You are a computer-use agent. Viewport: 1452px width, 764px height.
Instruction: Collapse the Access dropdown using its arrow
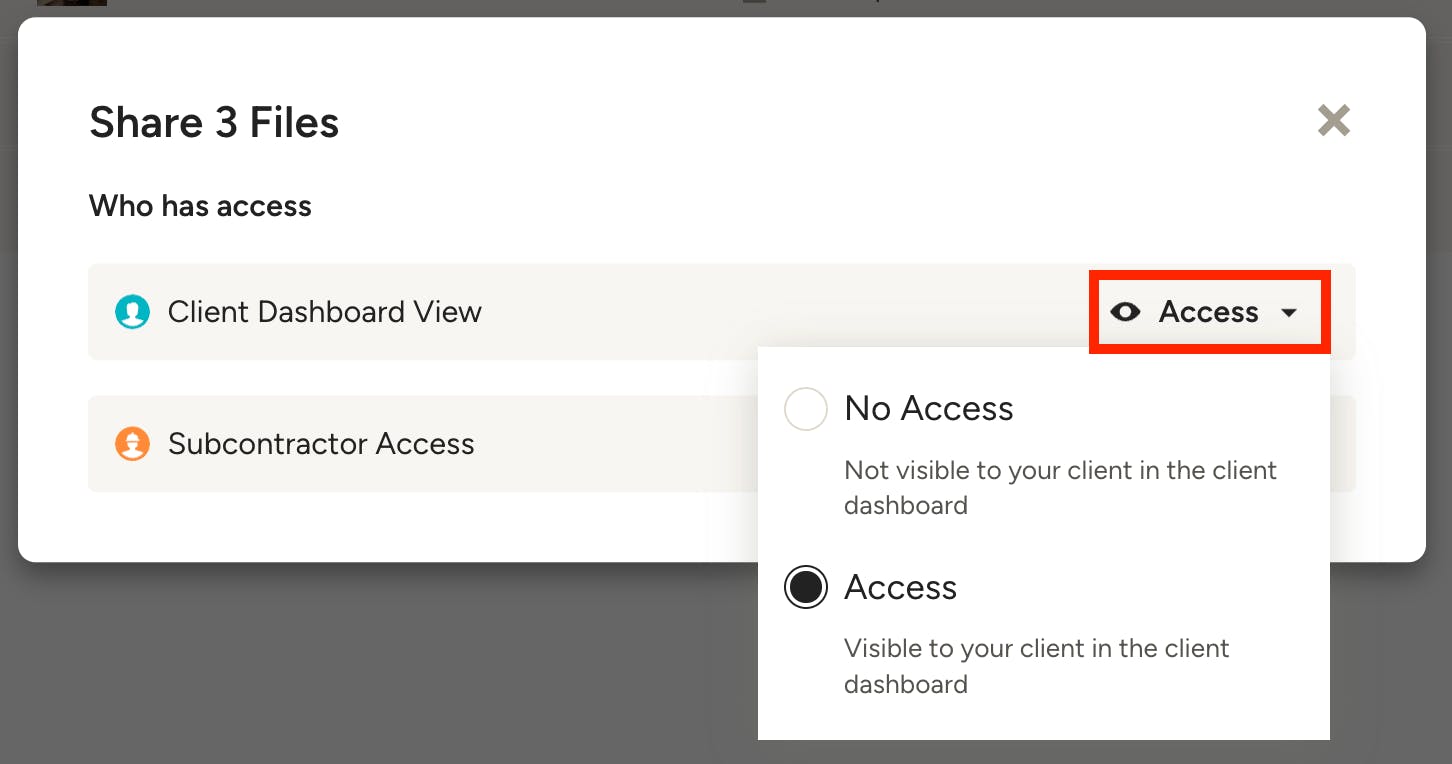(1289, 313)
